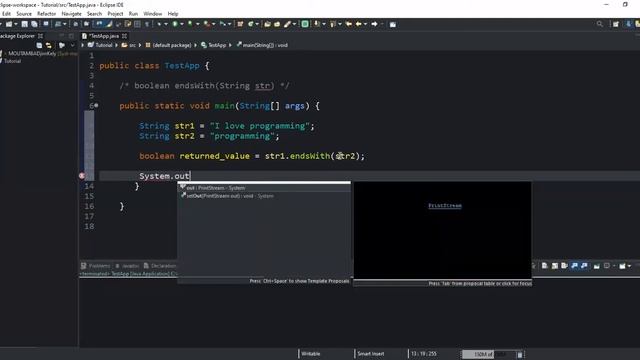Open the Edit menu
The image size is (640, 360).
[x=7, y=14]
